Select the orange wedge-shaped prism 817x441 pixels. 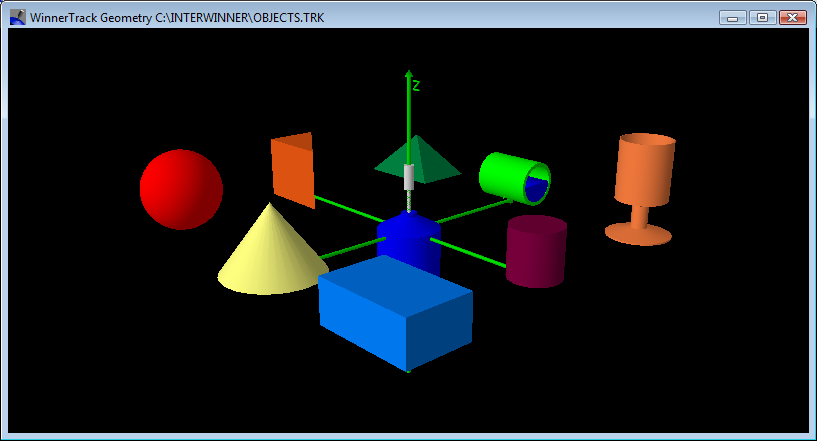coord(292,168)
